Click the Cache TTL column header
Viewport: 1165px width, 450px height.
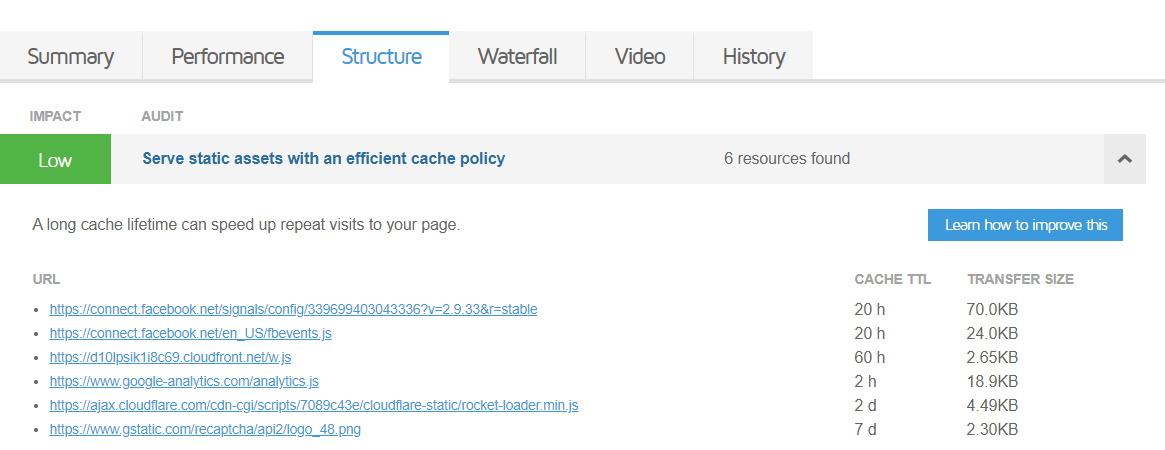click(x=892, y=279)
